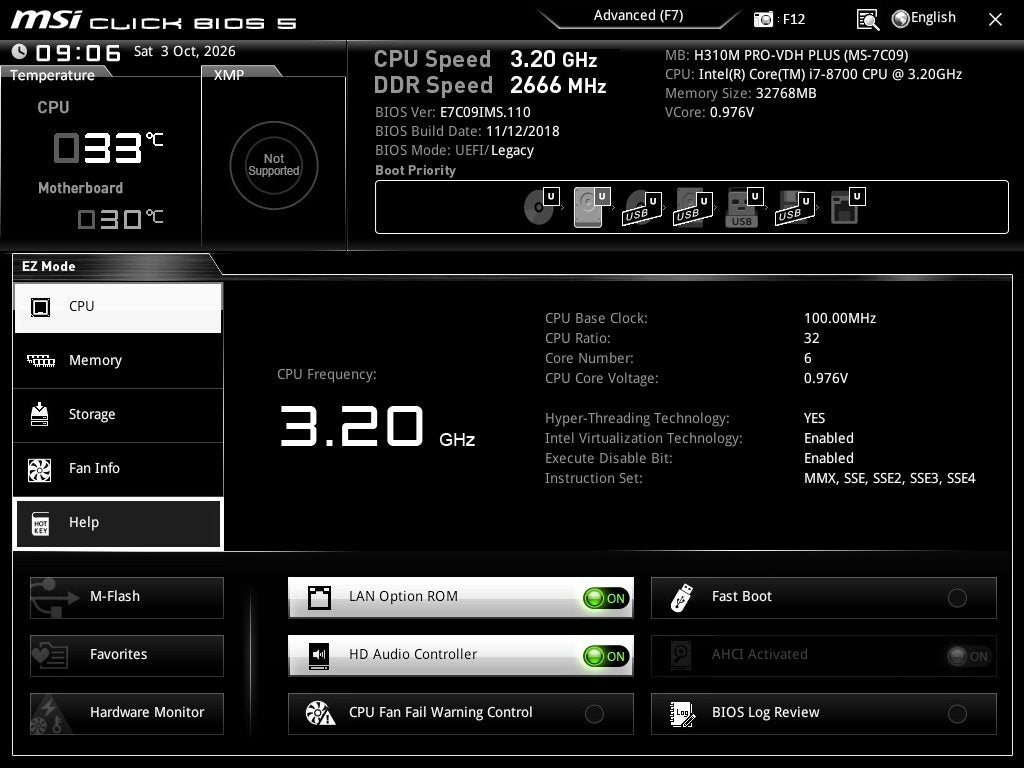
Task: Click the 09:06 clock time
Action: pyautogui.click(x=78, y=52)
